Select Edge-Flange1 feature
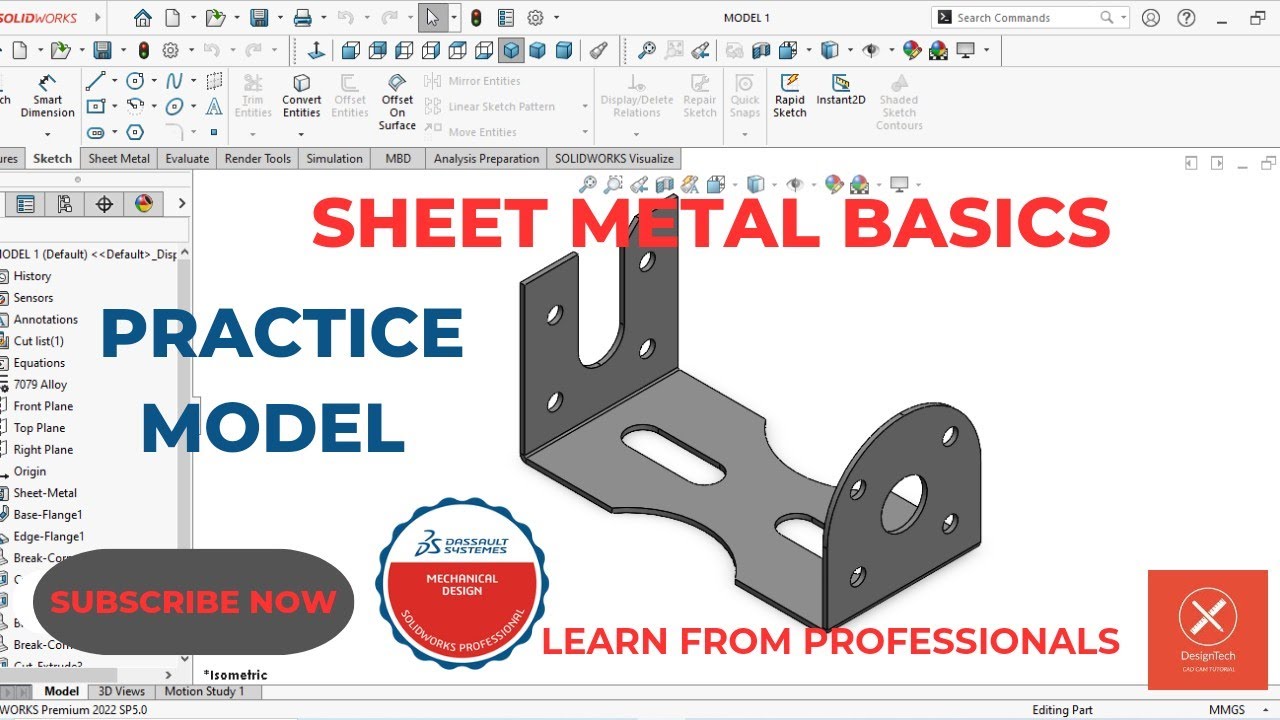This screenshot has height=720, width=1280. [x=49, y=537]
